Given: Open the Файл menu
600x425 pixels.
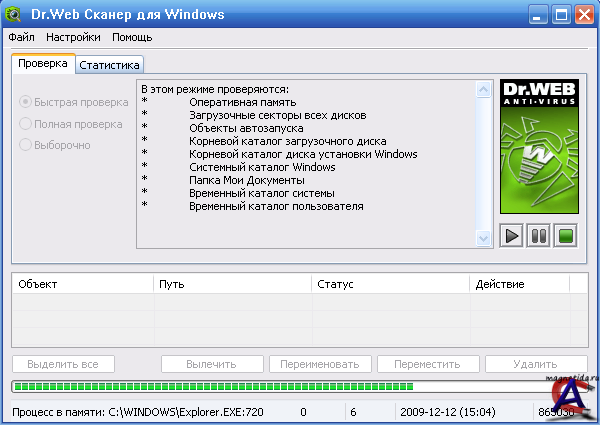Looking at the screenshot, I should (x=21, y=37).
